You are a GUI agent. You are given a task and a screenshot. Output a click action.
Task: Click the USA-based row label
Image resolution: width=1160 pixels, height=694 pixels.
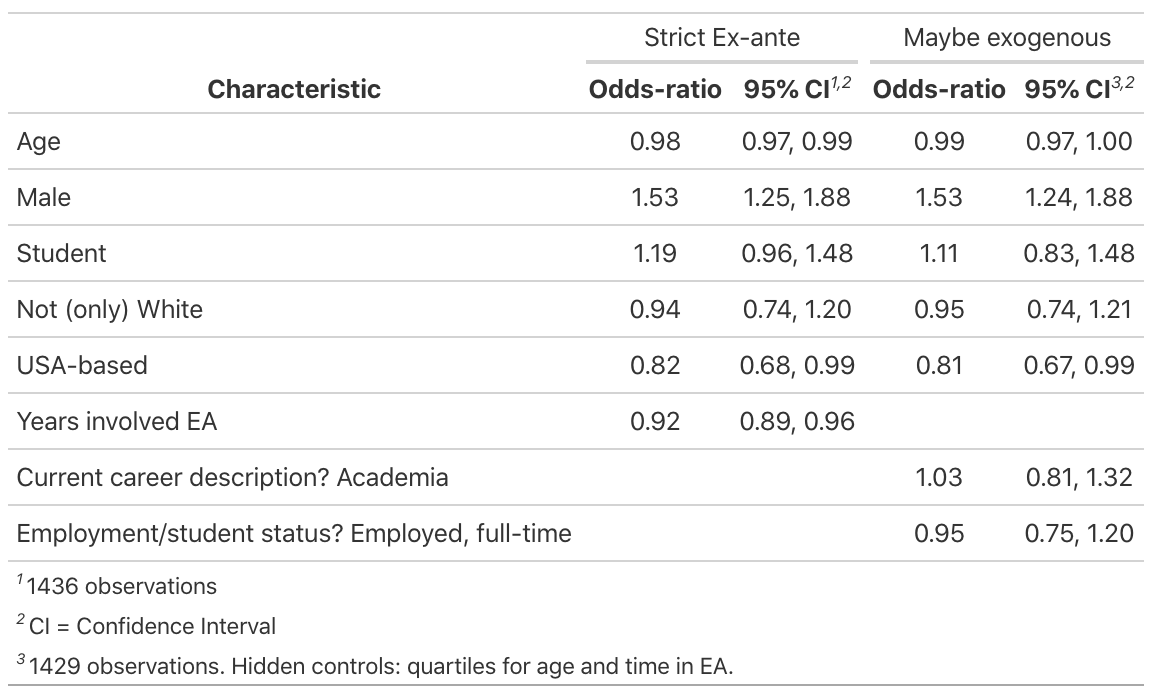(x=82, y=366)
